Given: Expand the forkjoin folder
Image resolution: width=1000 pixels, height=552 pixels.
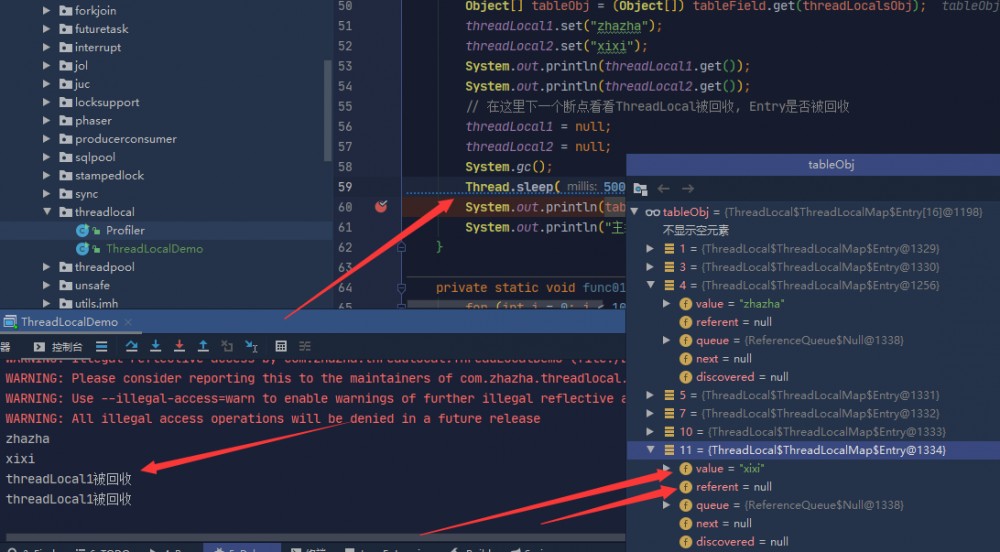Looking at the screenshot, I should [46, 10].
